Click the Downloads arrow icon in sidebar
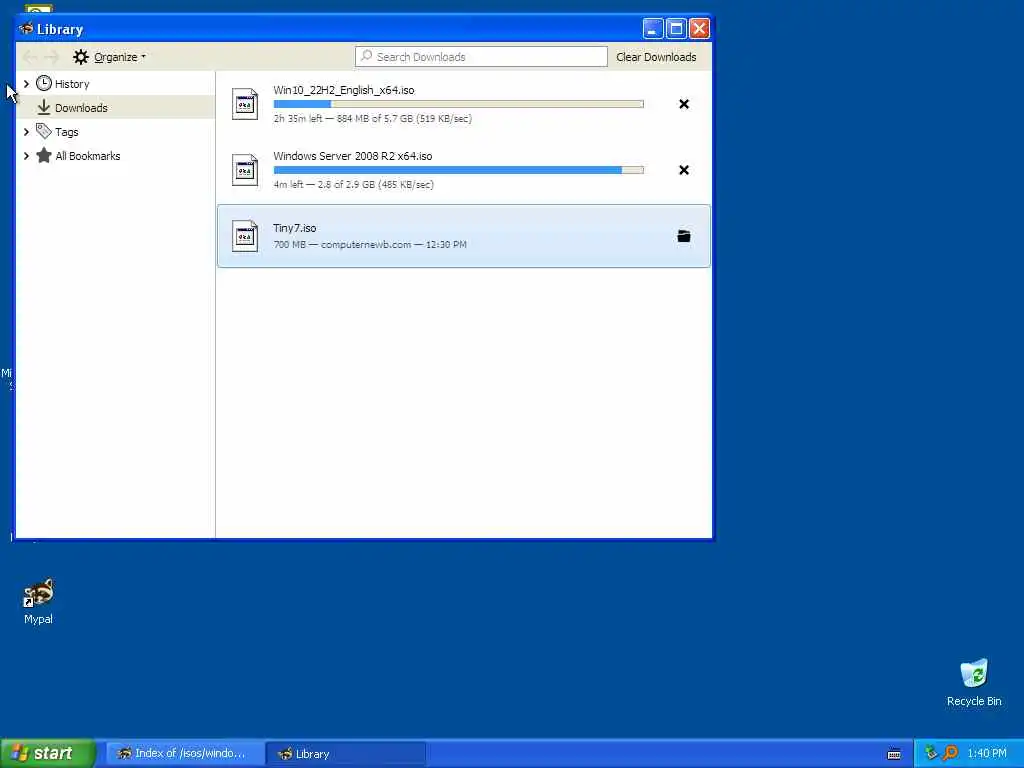 point(44,107)
